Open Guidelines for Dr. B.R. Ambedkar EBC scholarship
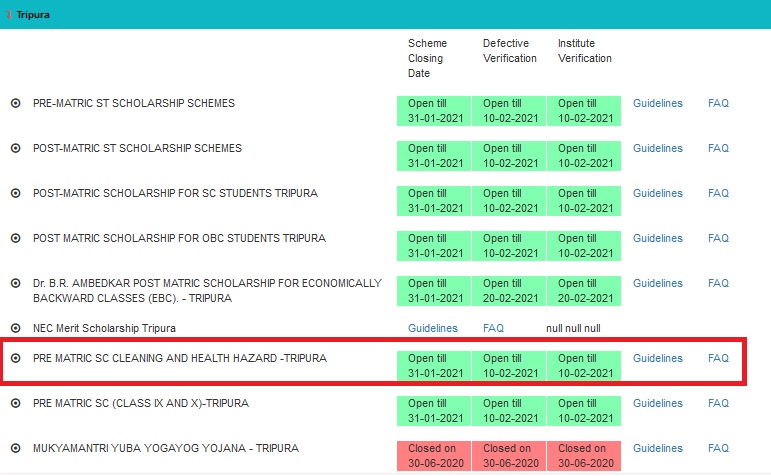Screen dimensions: 771x476 (657, 284)
